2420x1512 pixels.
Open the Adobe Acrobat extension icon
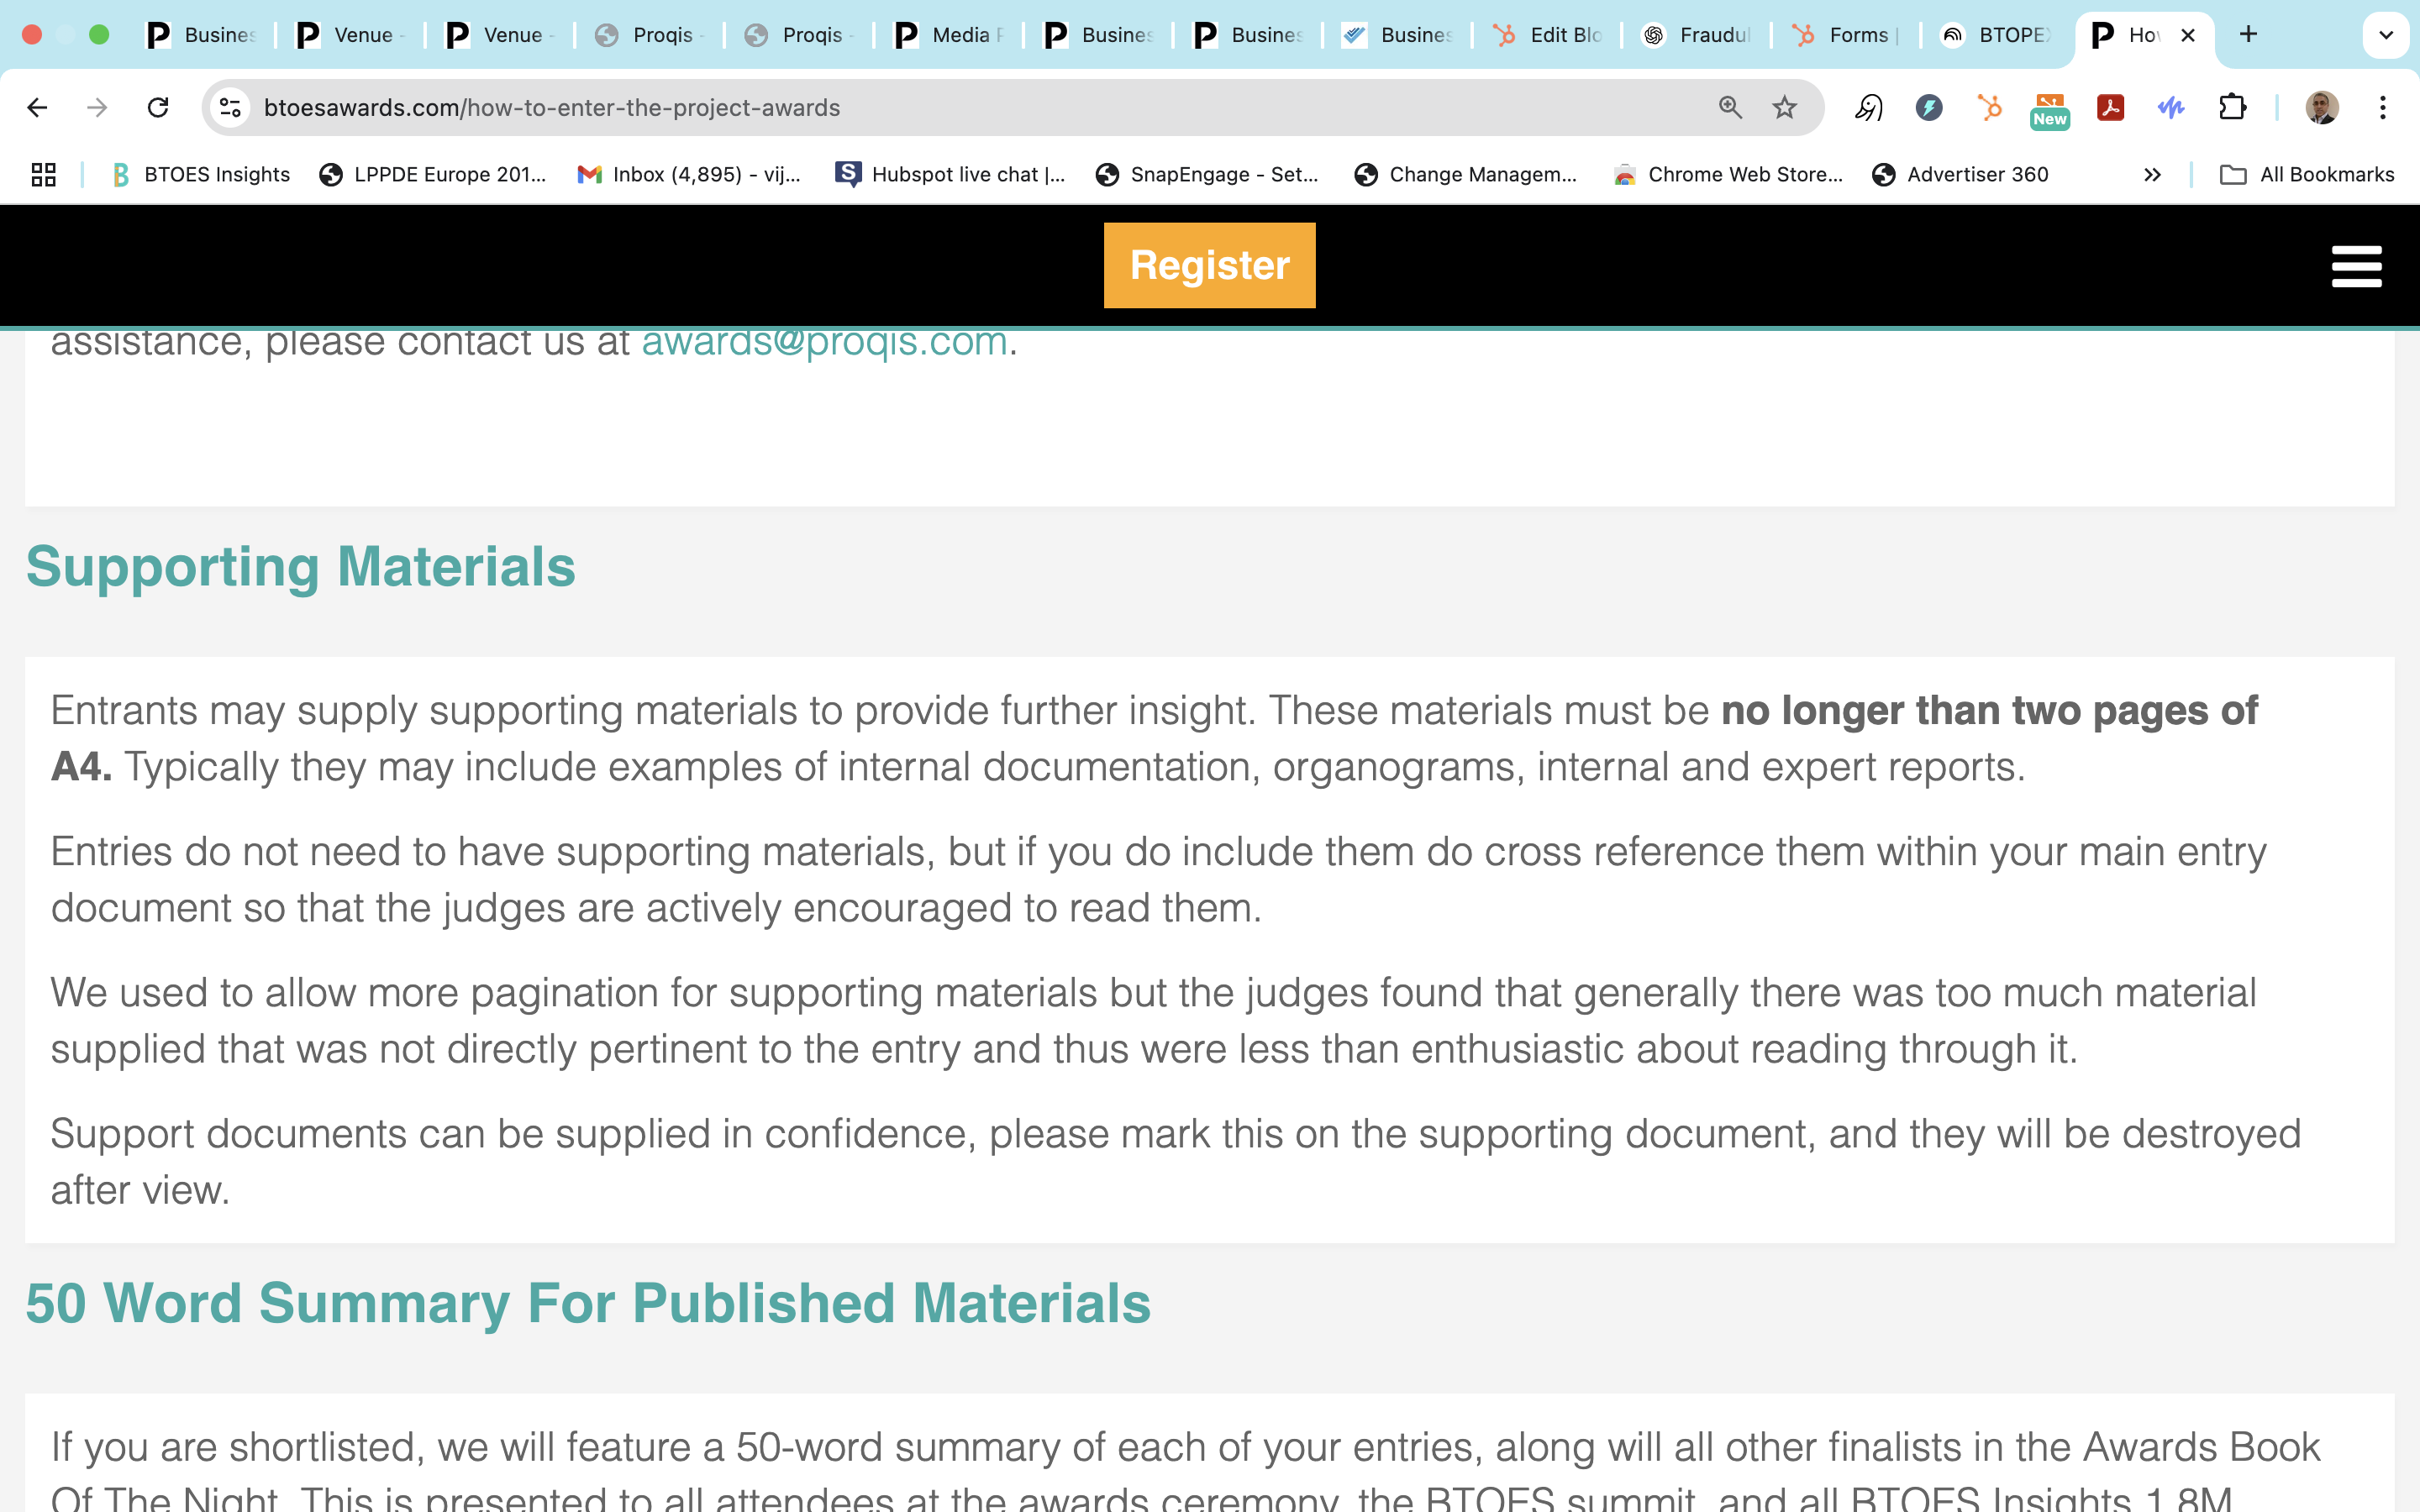click(x=2110, y=107)
